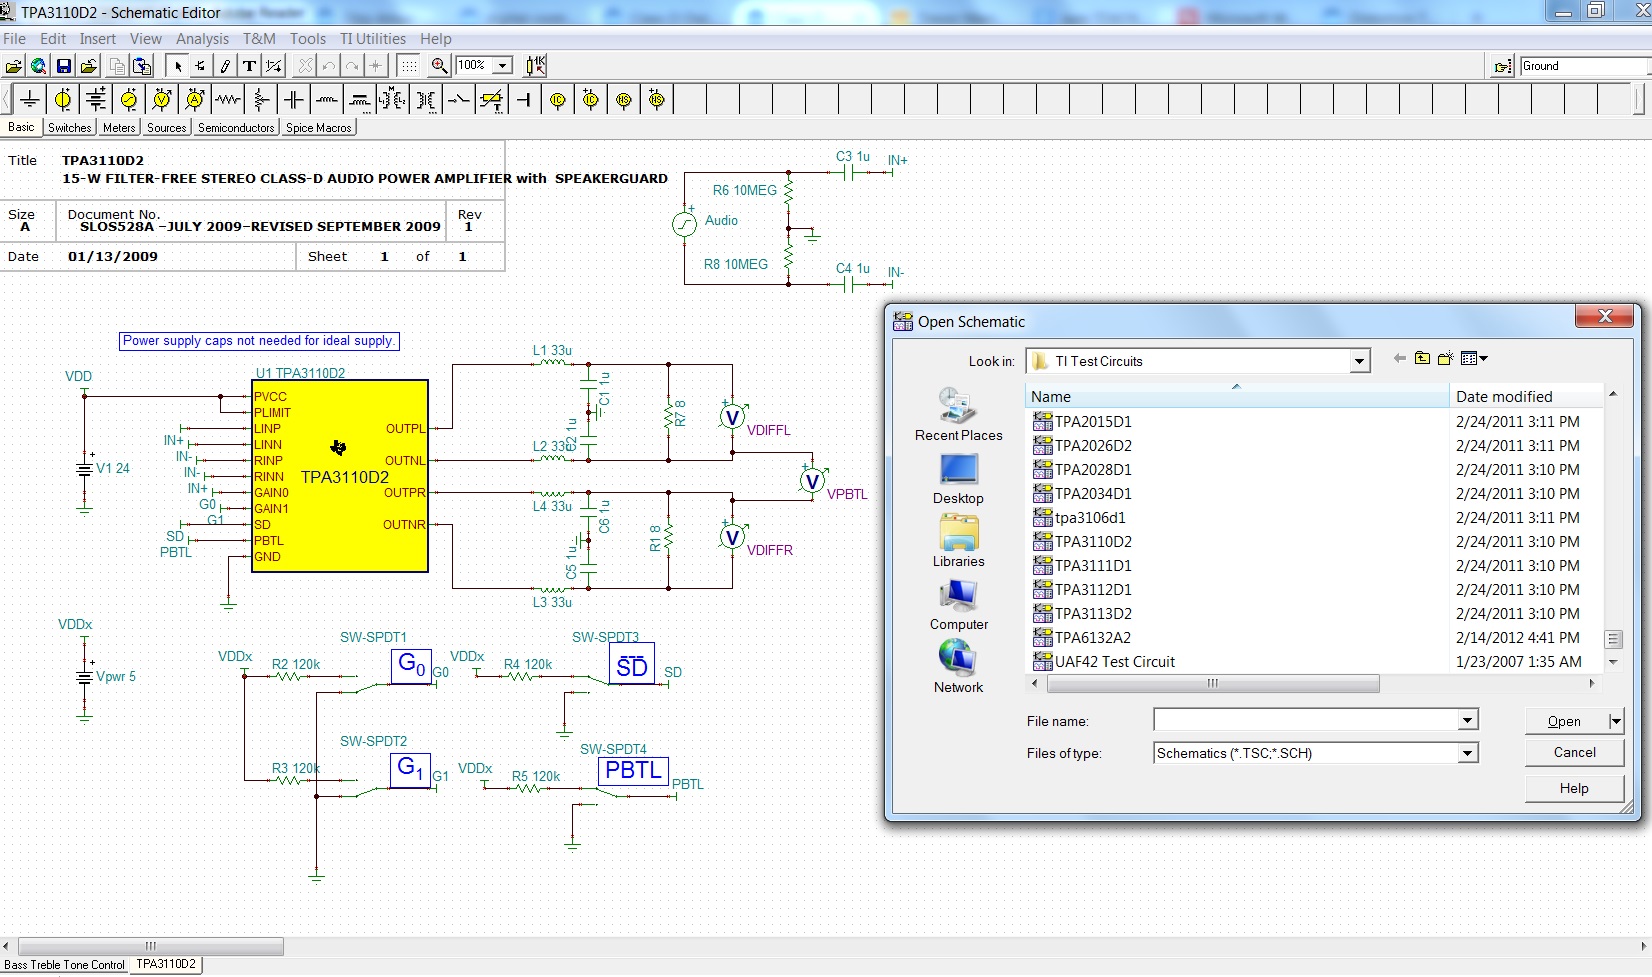Switch to the Spice Macros tab

tap(319, 128)
